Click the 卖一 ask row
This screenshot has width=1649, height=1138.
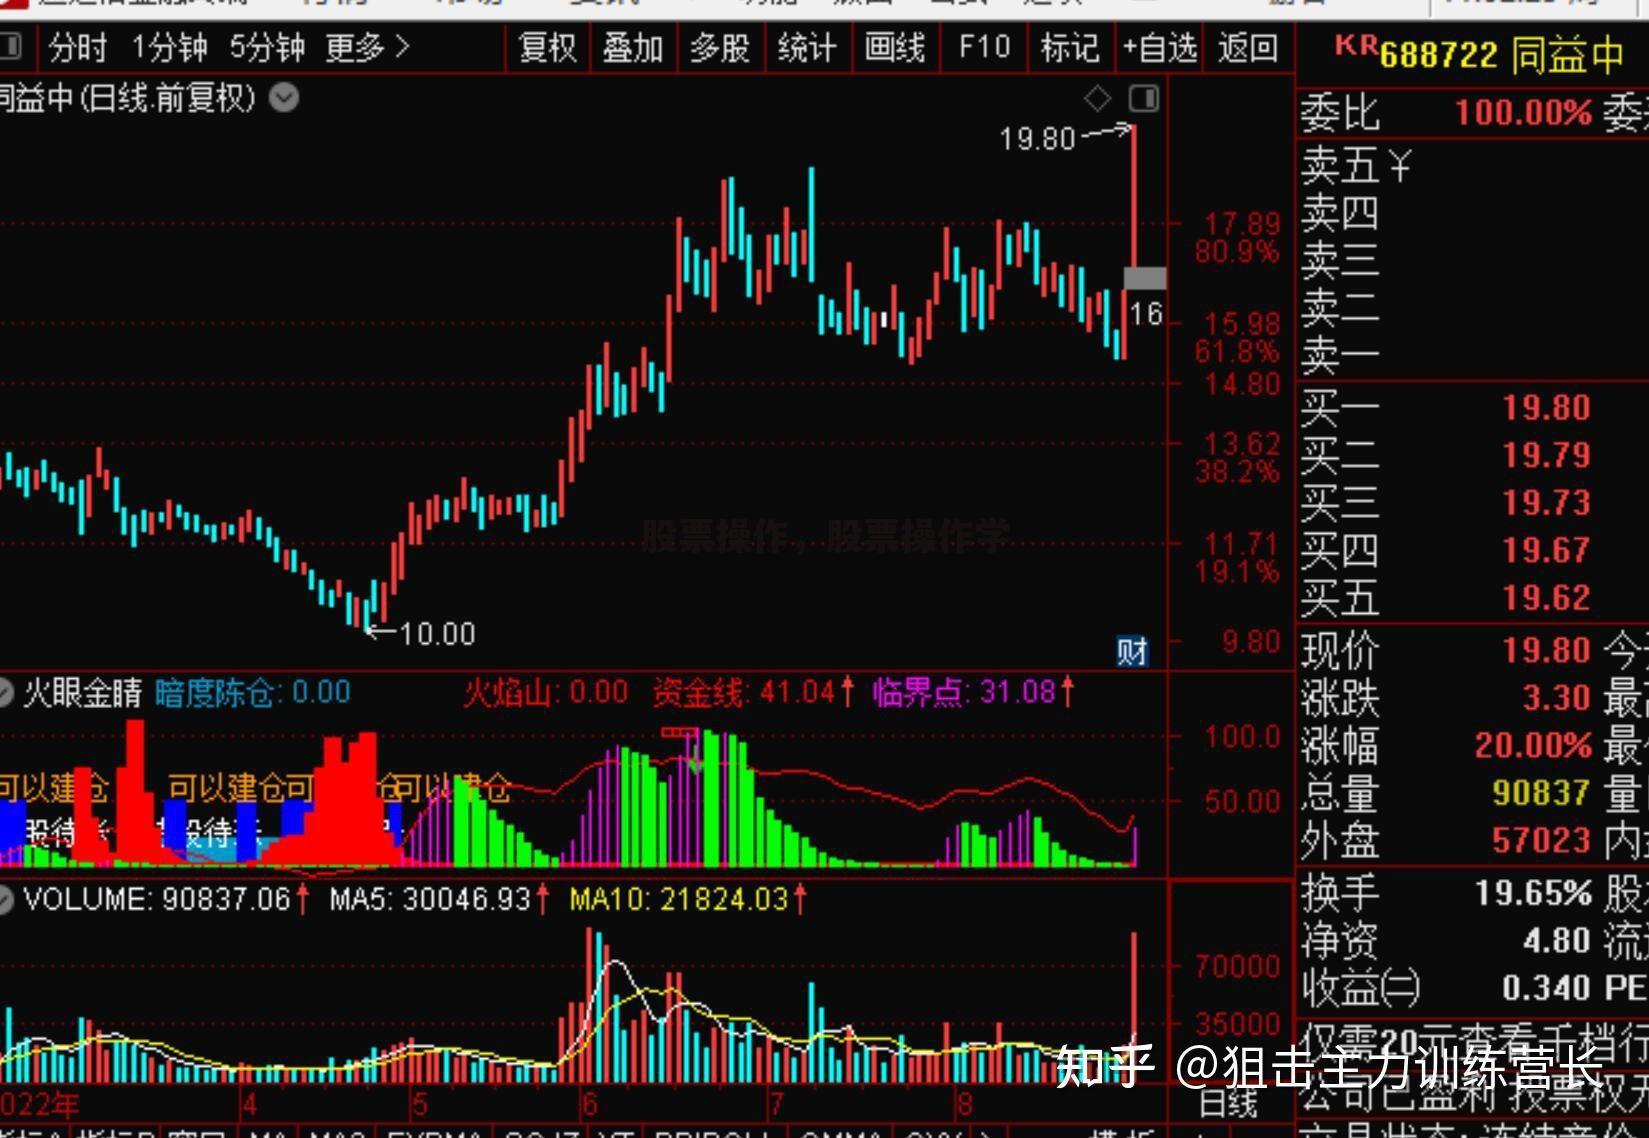[x=1340, y=356]
